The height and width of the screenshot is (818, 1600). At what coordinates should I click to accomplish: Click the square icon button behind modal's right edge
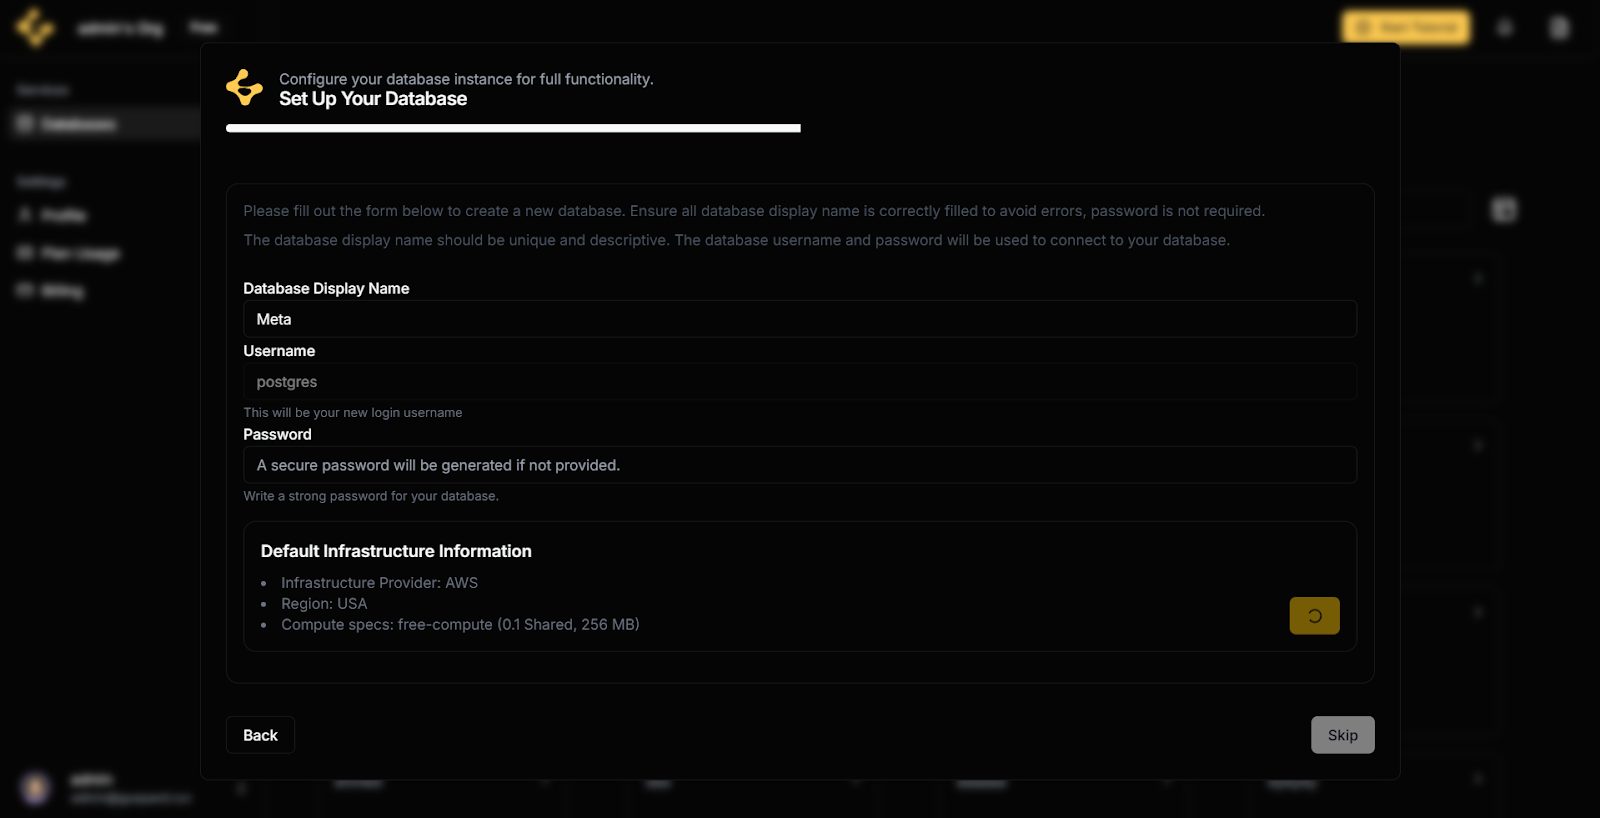(1504, 210)
